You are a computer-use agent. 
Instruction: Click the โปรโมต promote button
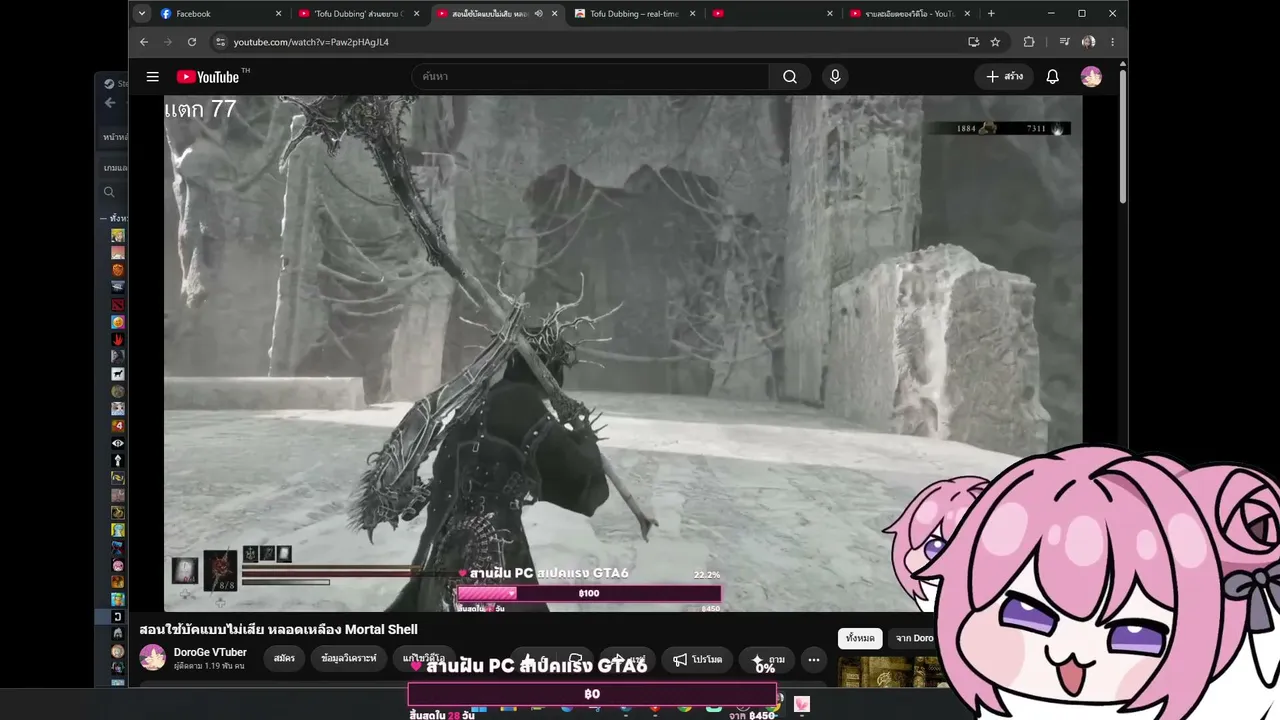(697, 659)
